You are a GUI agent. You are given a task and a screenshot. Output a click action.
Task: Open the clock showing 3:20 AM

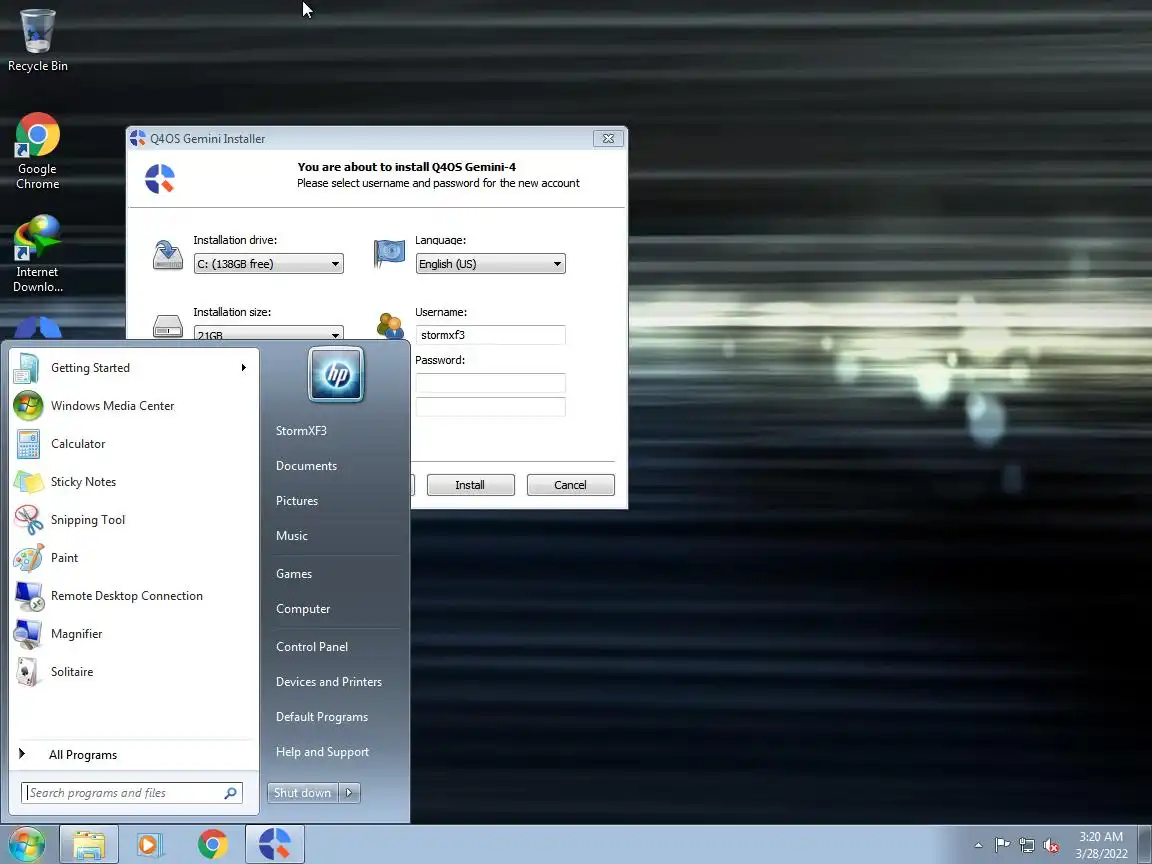coord(1101,845)
